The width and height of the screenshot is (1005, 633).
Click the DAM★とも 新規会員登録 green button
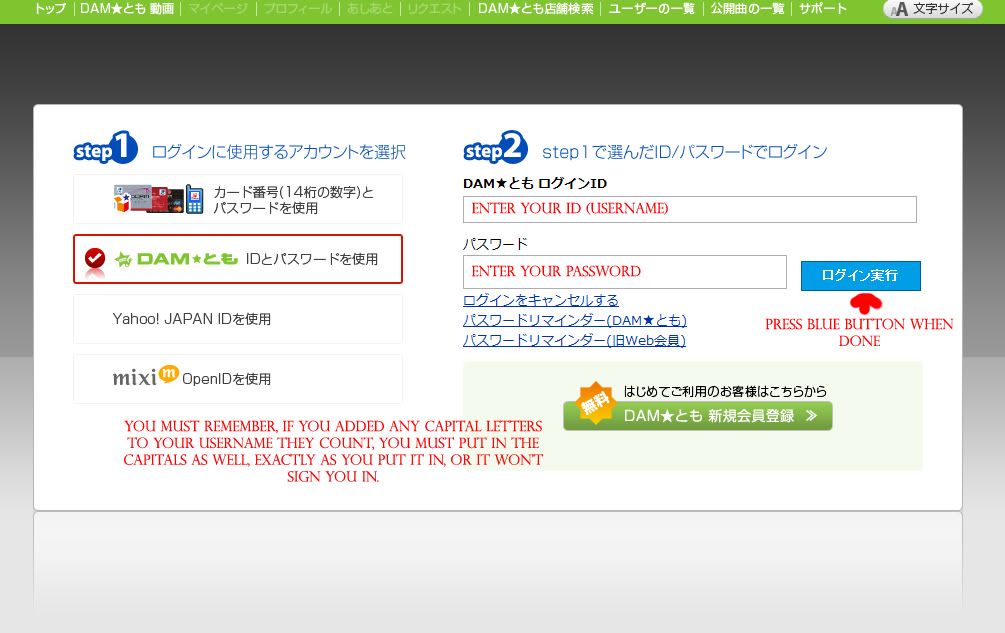(698, 416)
